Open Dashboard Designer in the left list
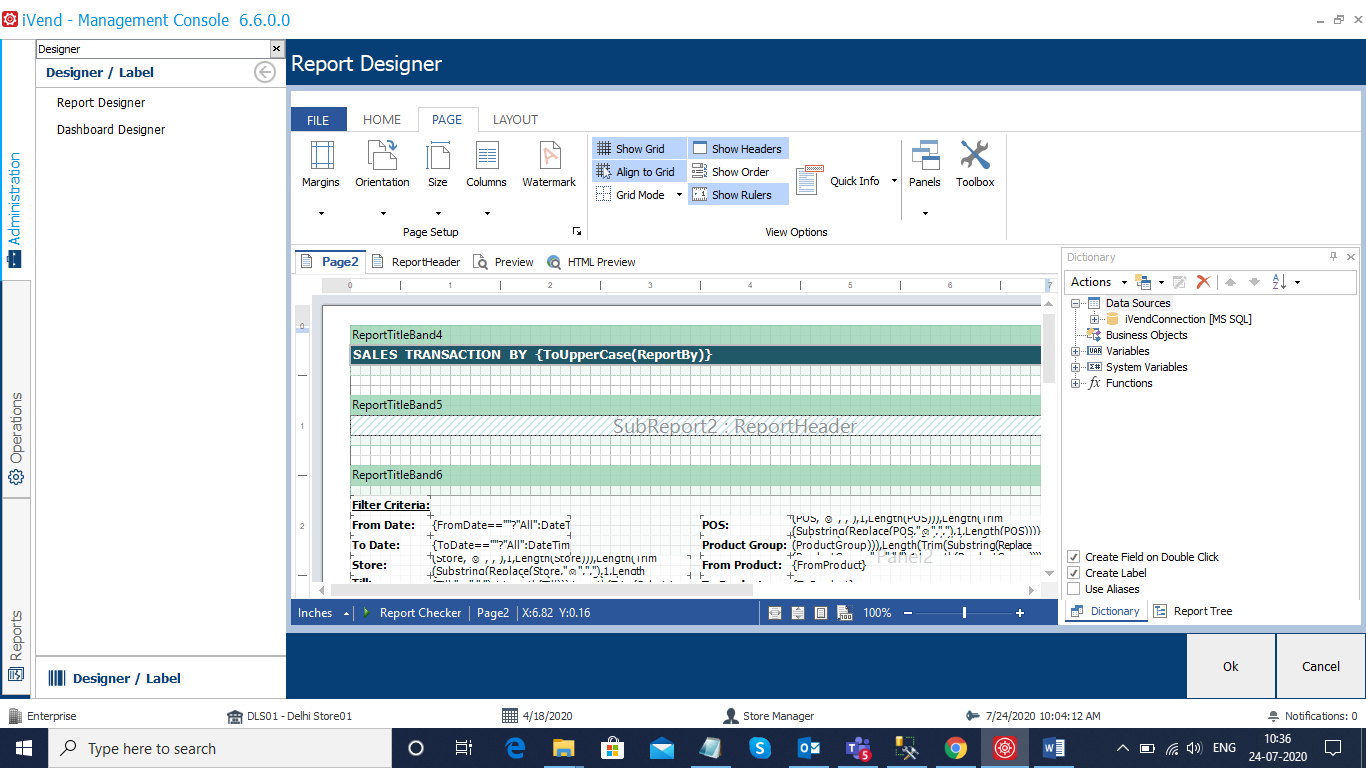The height and width of the screenshot is (768, 1366). (x=111, y=129)
